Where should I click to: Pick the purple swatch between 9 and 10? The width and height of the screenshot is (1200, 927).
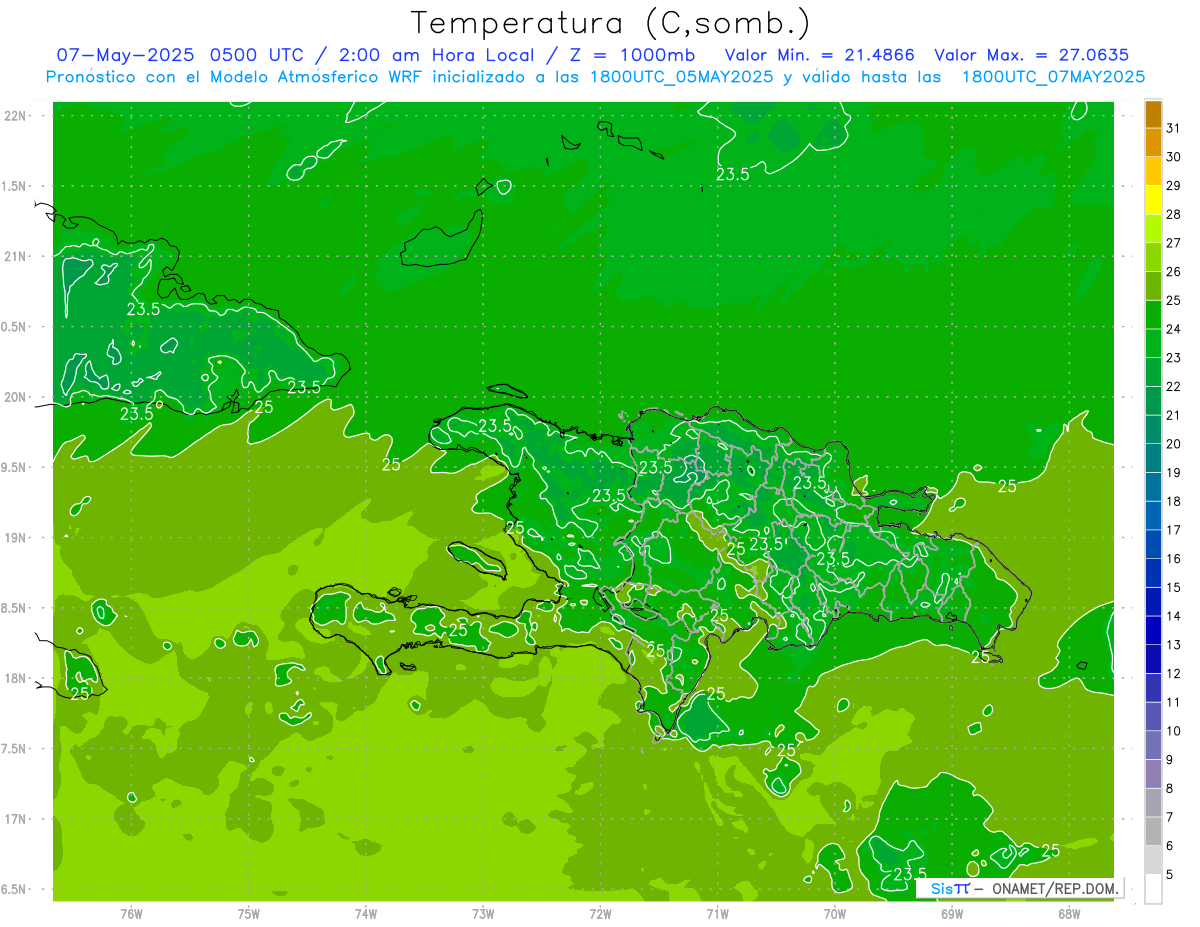click(x=1153, y=745)
